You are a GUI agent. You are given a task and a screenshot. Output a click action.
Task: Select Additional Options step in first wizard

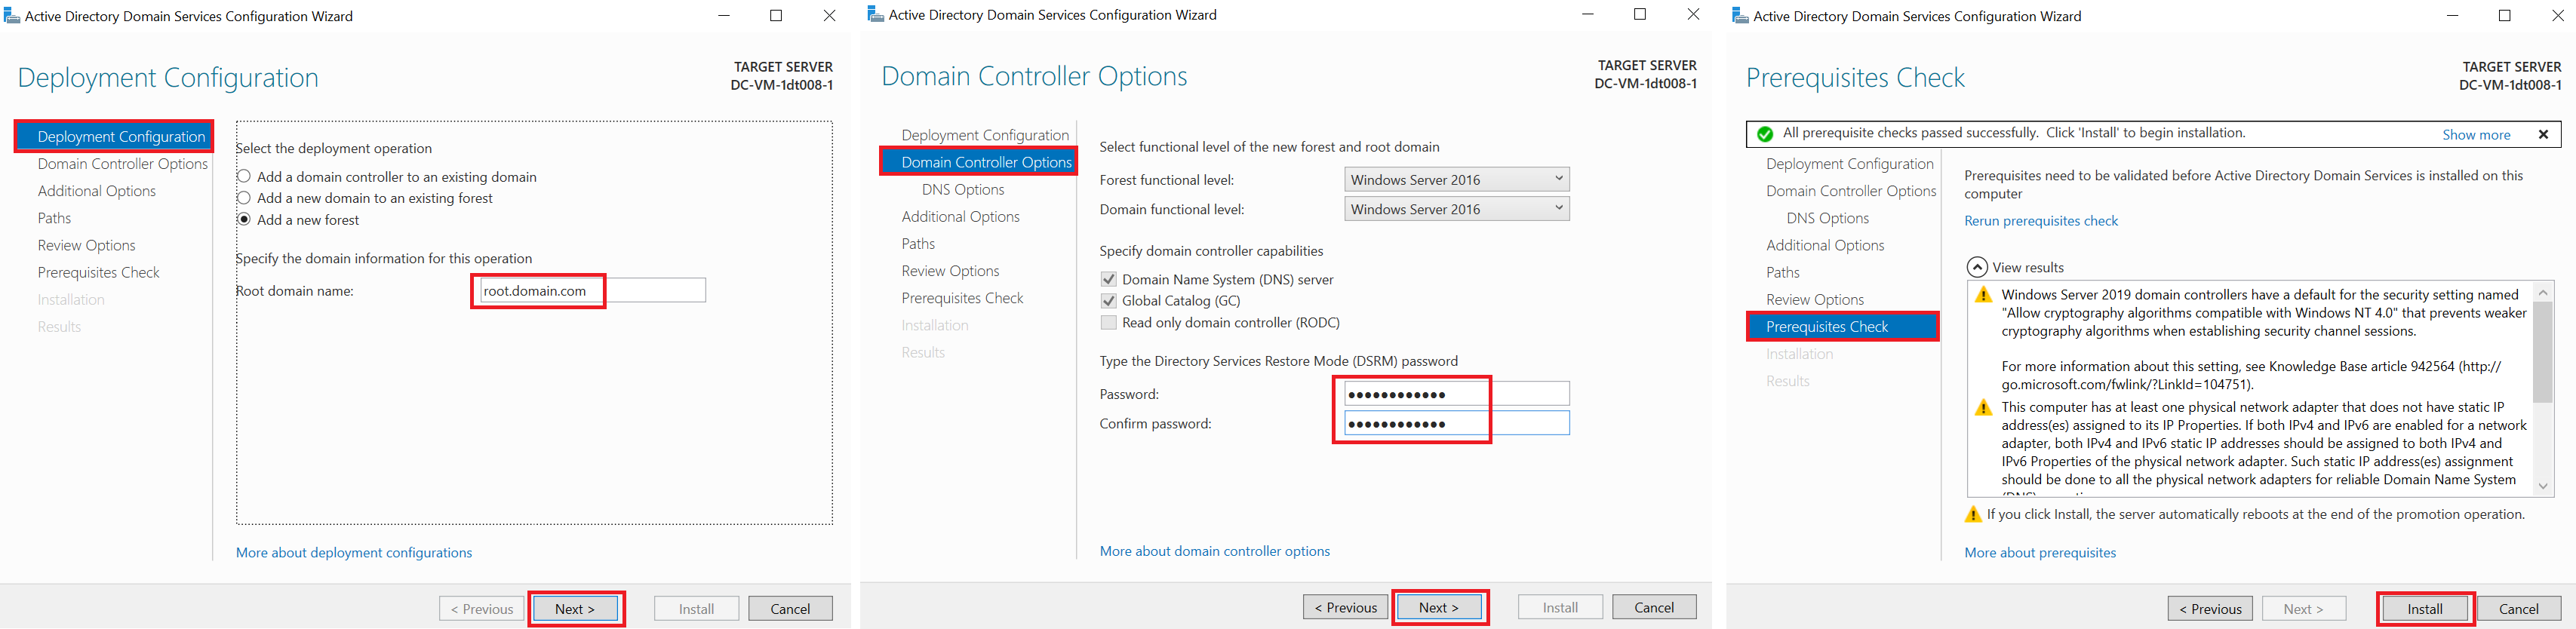(x=97, y=191)
